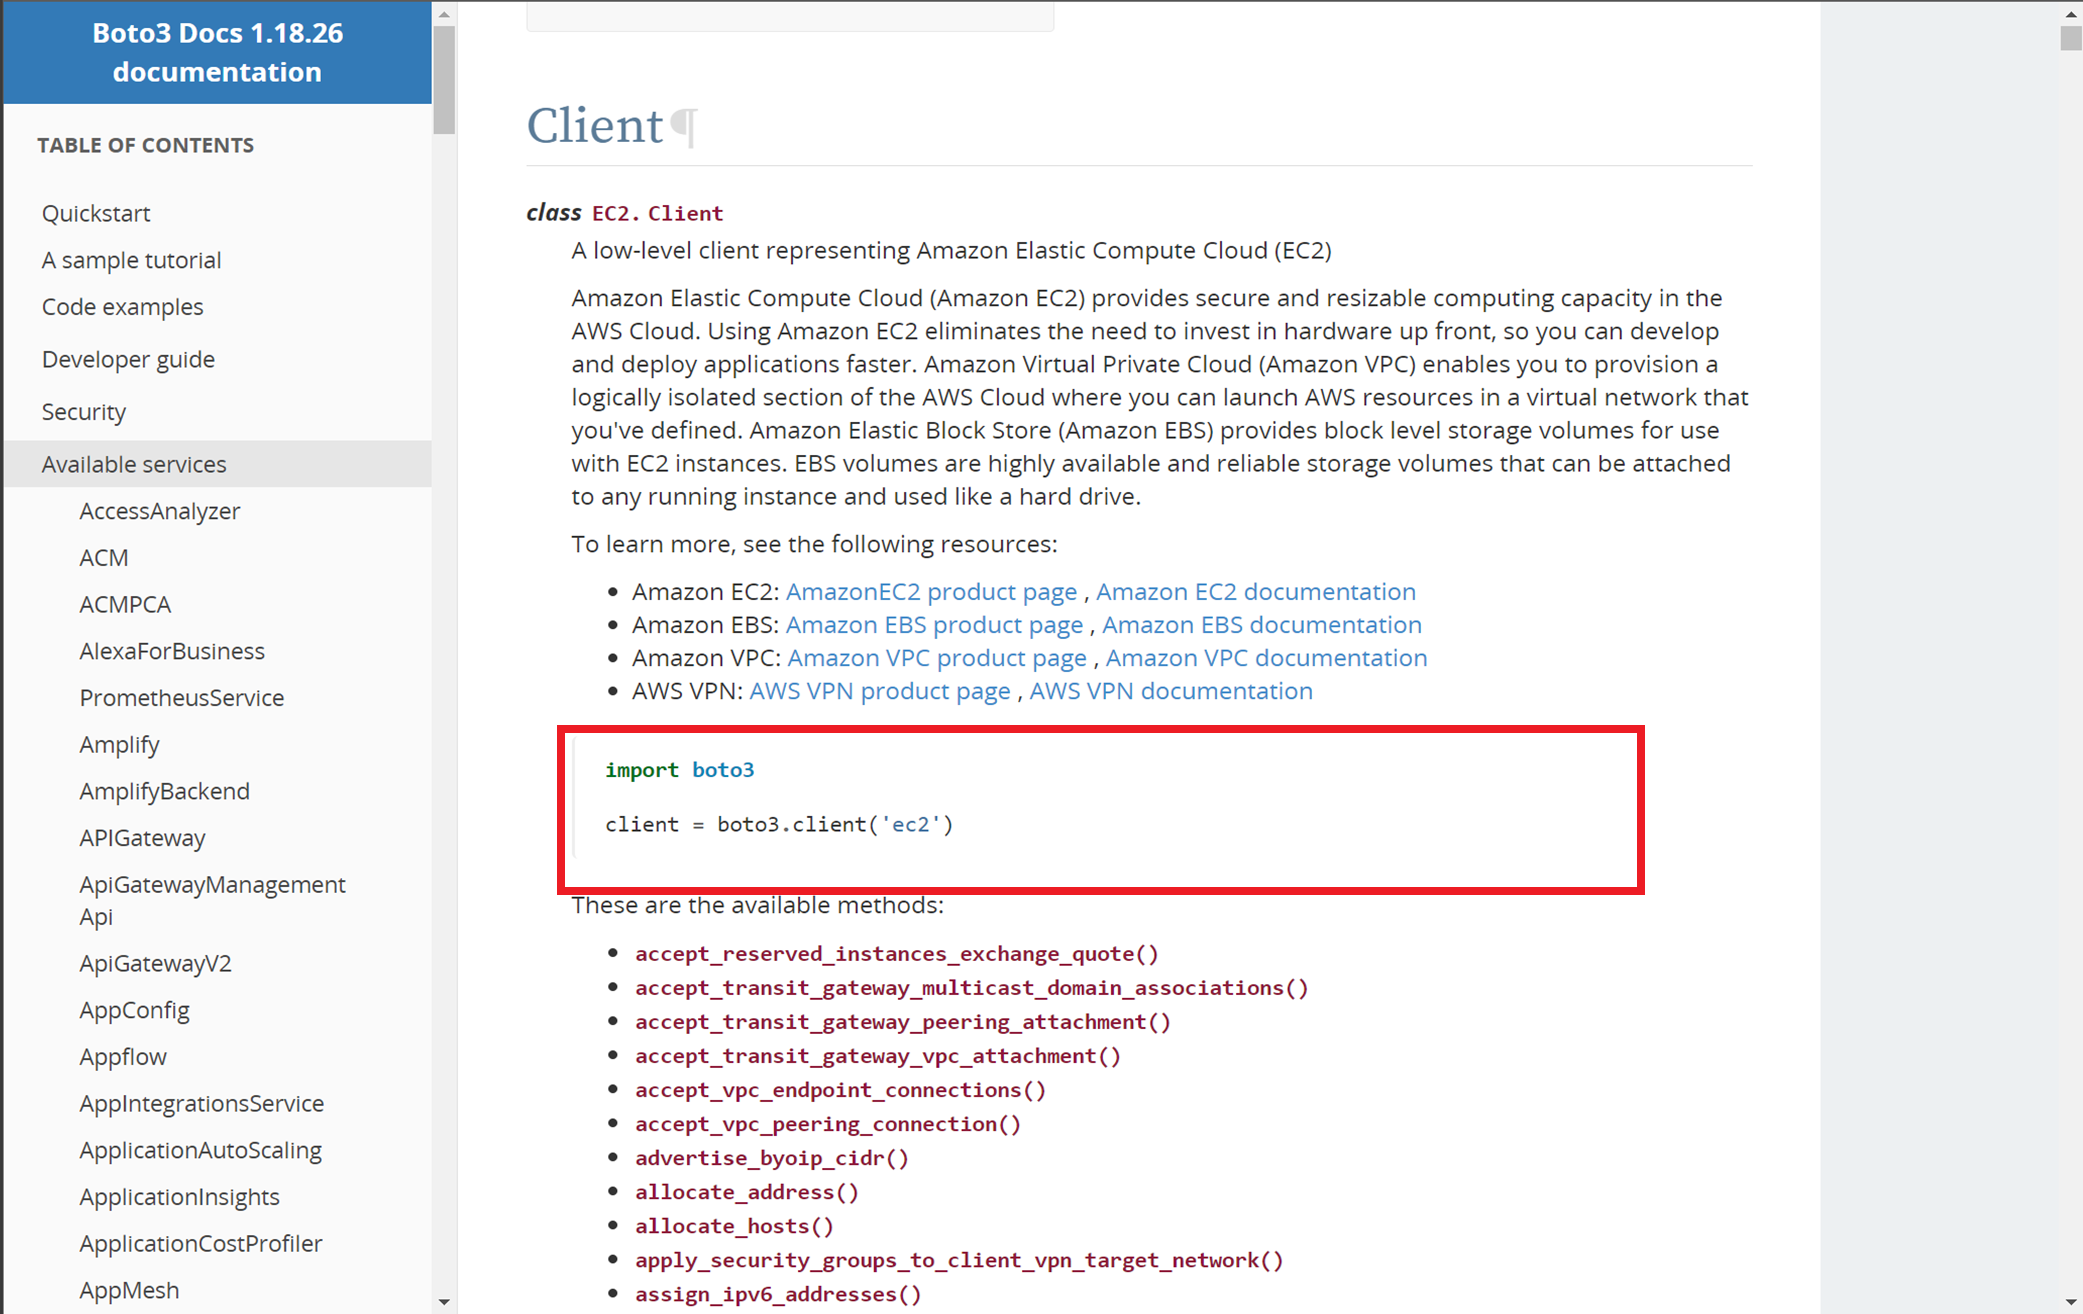Expand the Code examples section
This screenshot has height=1314, width=2083.
[122, 307]
